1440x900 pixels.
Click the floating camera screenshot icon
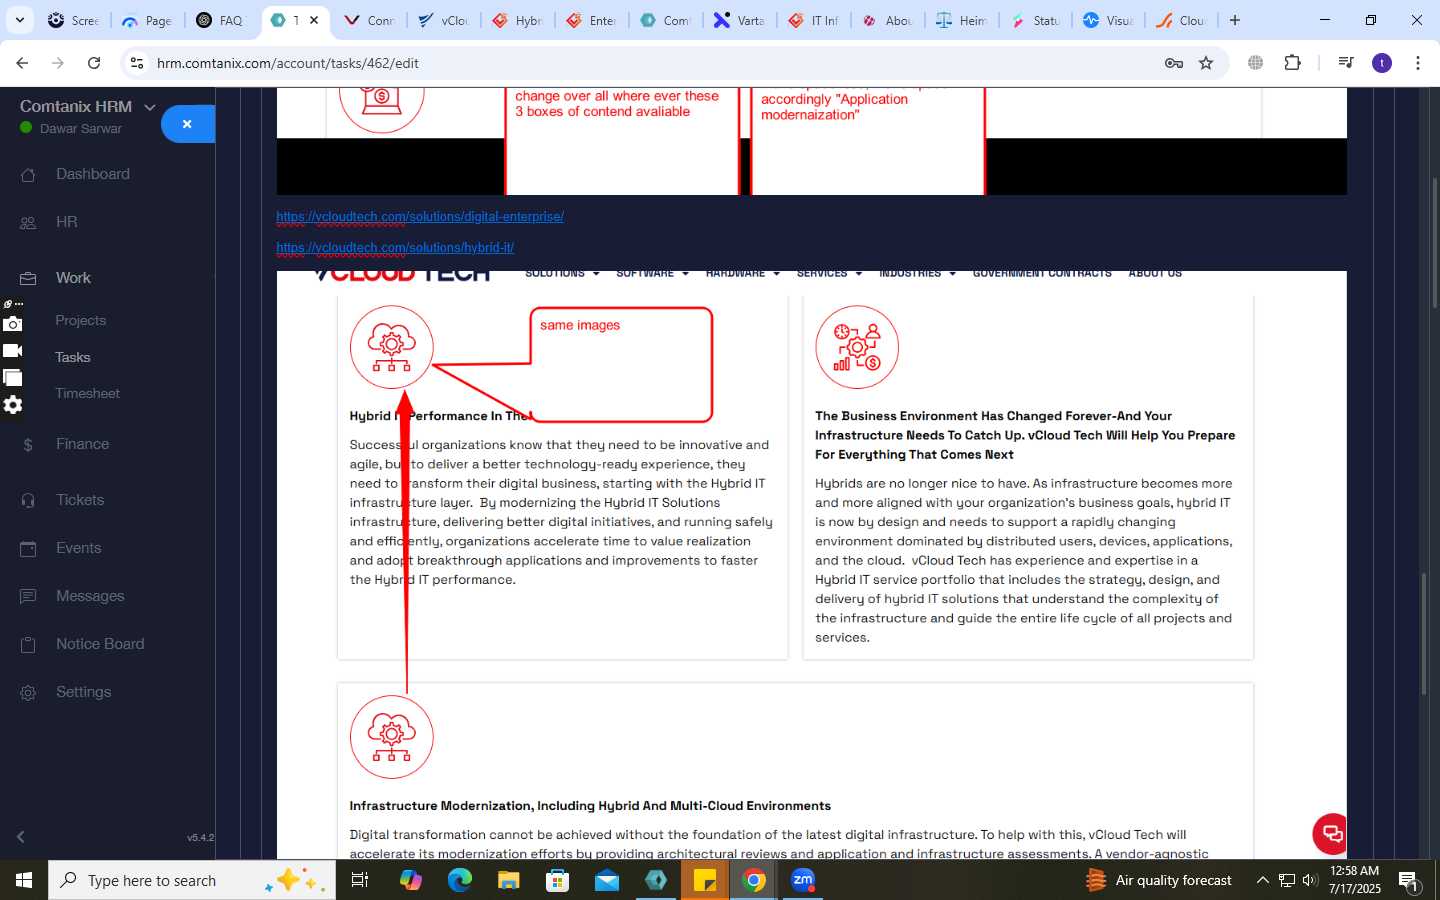(12, 324)
